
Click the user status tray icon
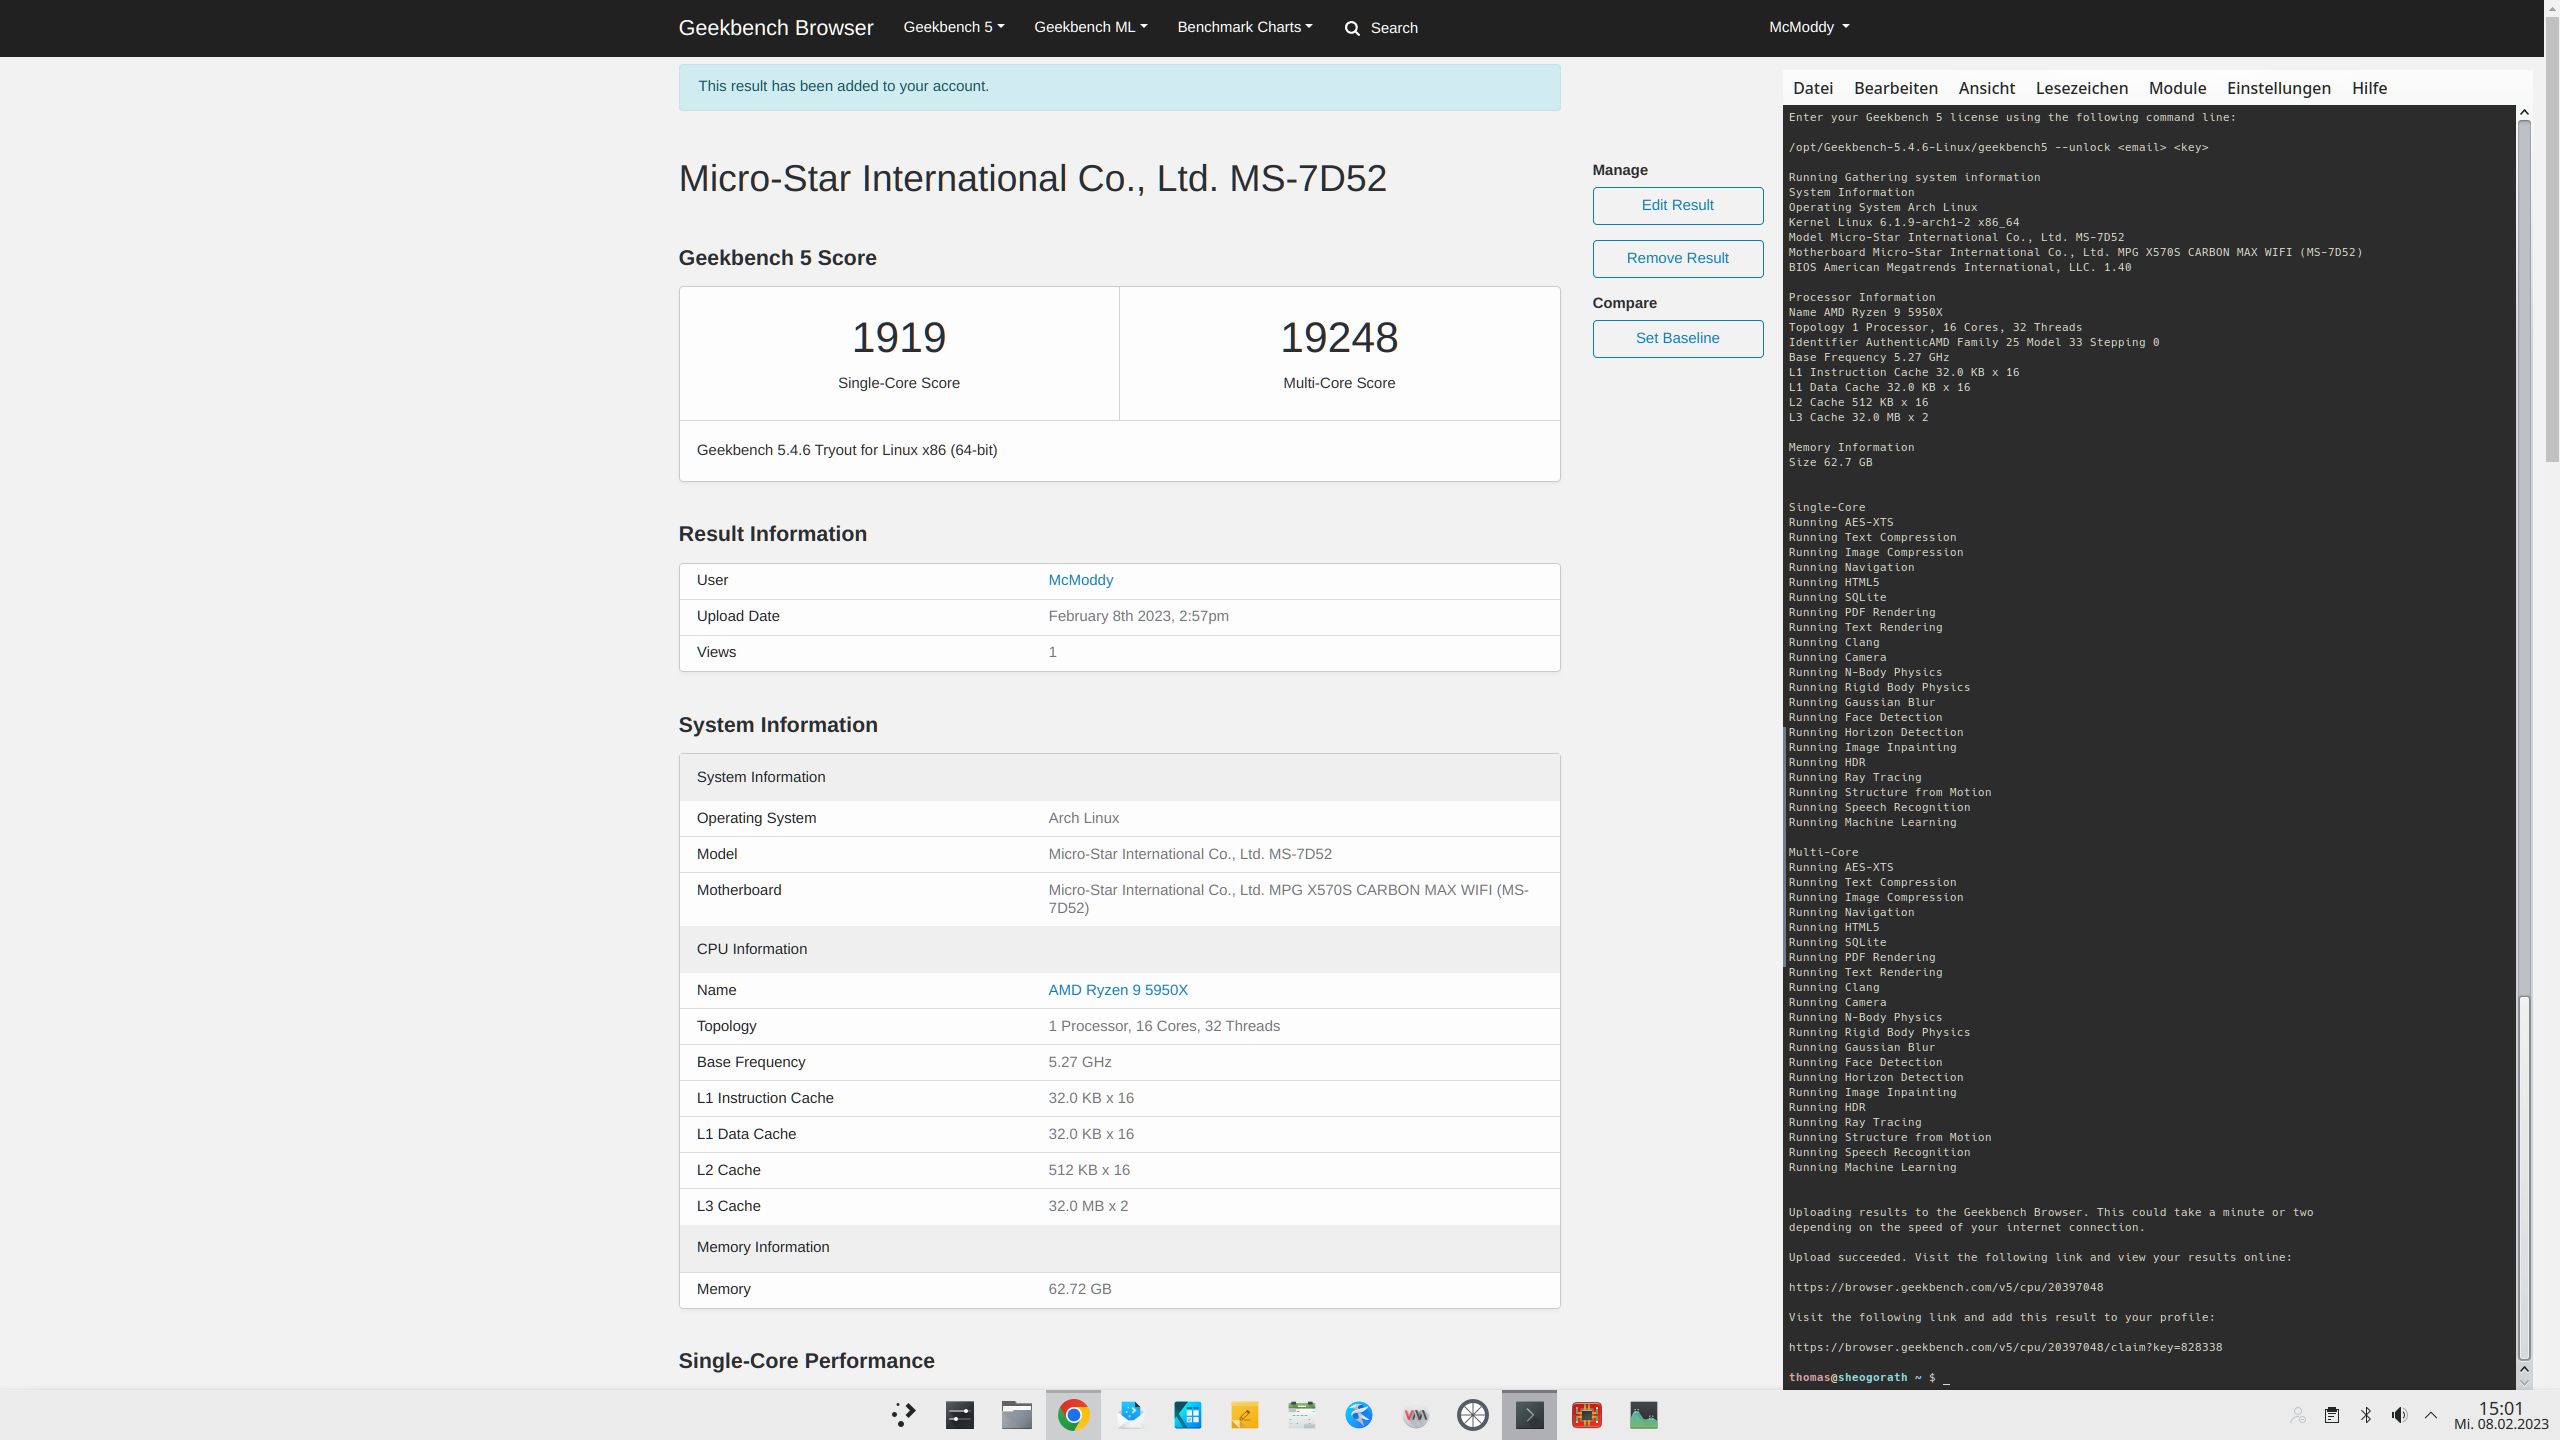(2298, 1415)
